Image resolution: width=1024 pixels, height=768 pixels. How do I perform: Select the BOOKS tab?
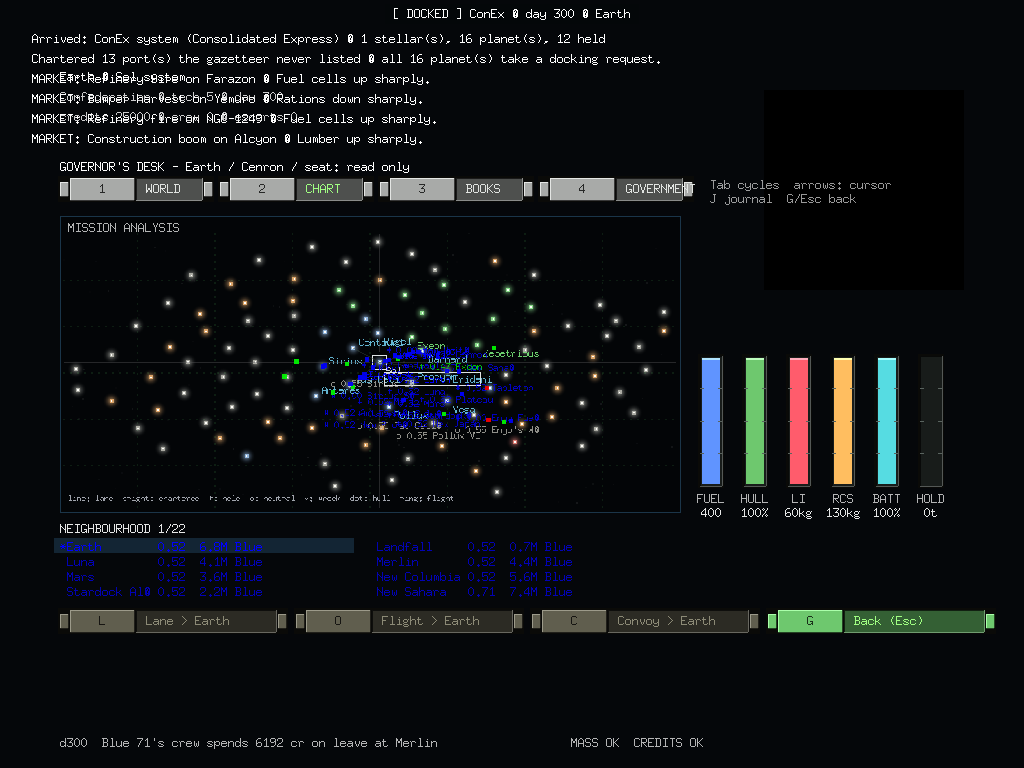pyautogui.click(x=456, y=189)
